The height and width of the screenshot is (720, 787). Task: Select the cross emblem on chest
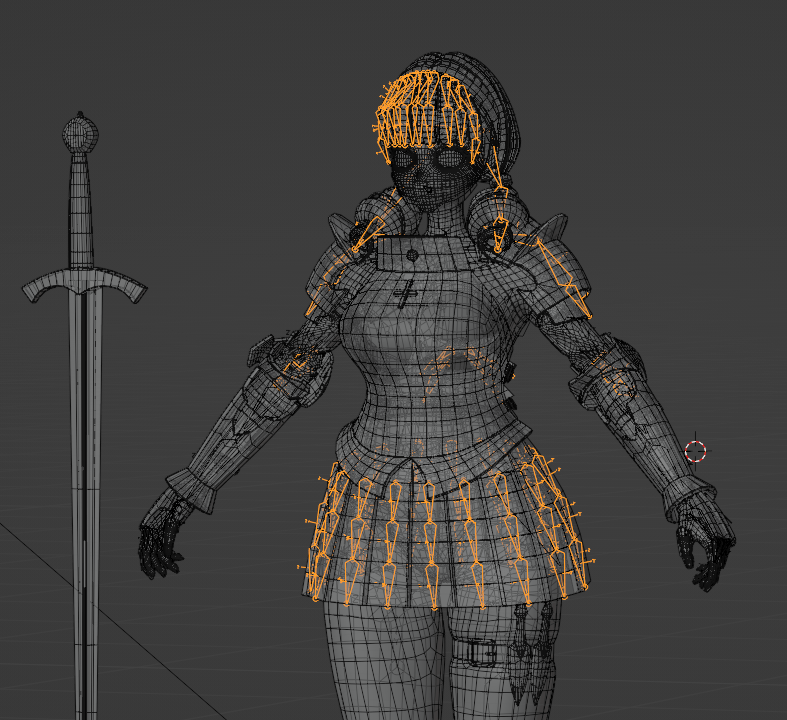(x=406, y=295)
